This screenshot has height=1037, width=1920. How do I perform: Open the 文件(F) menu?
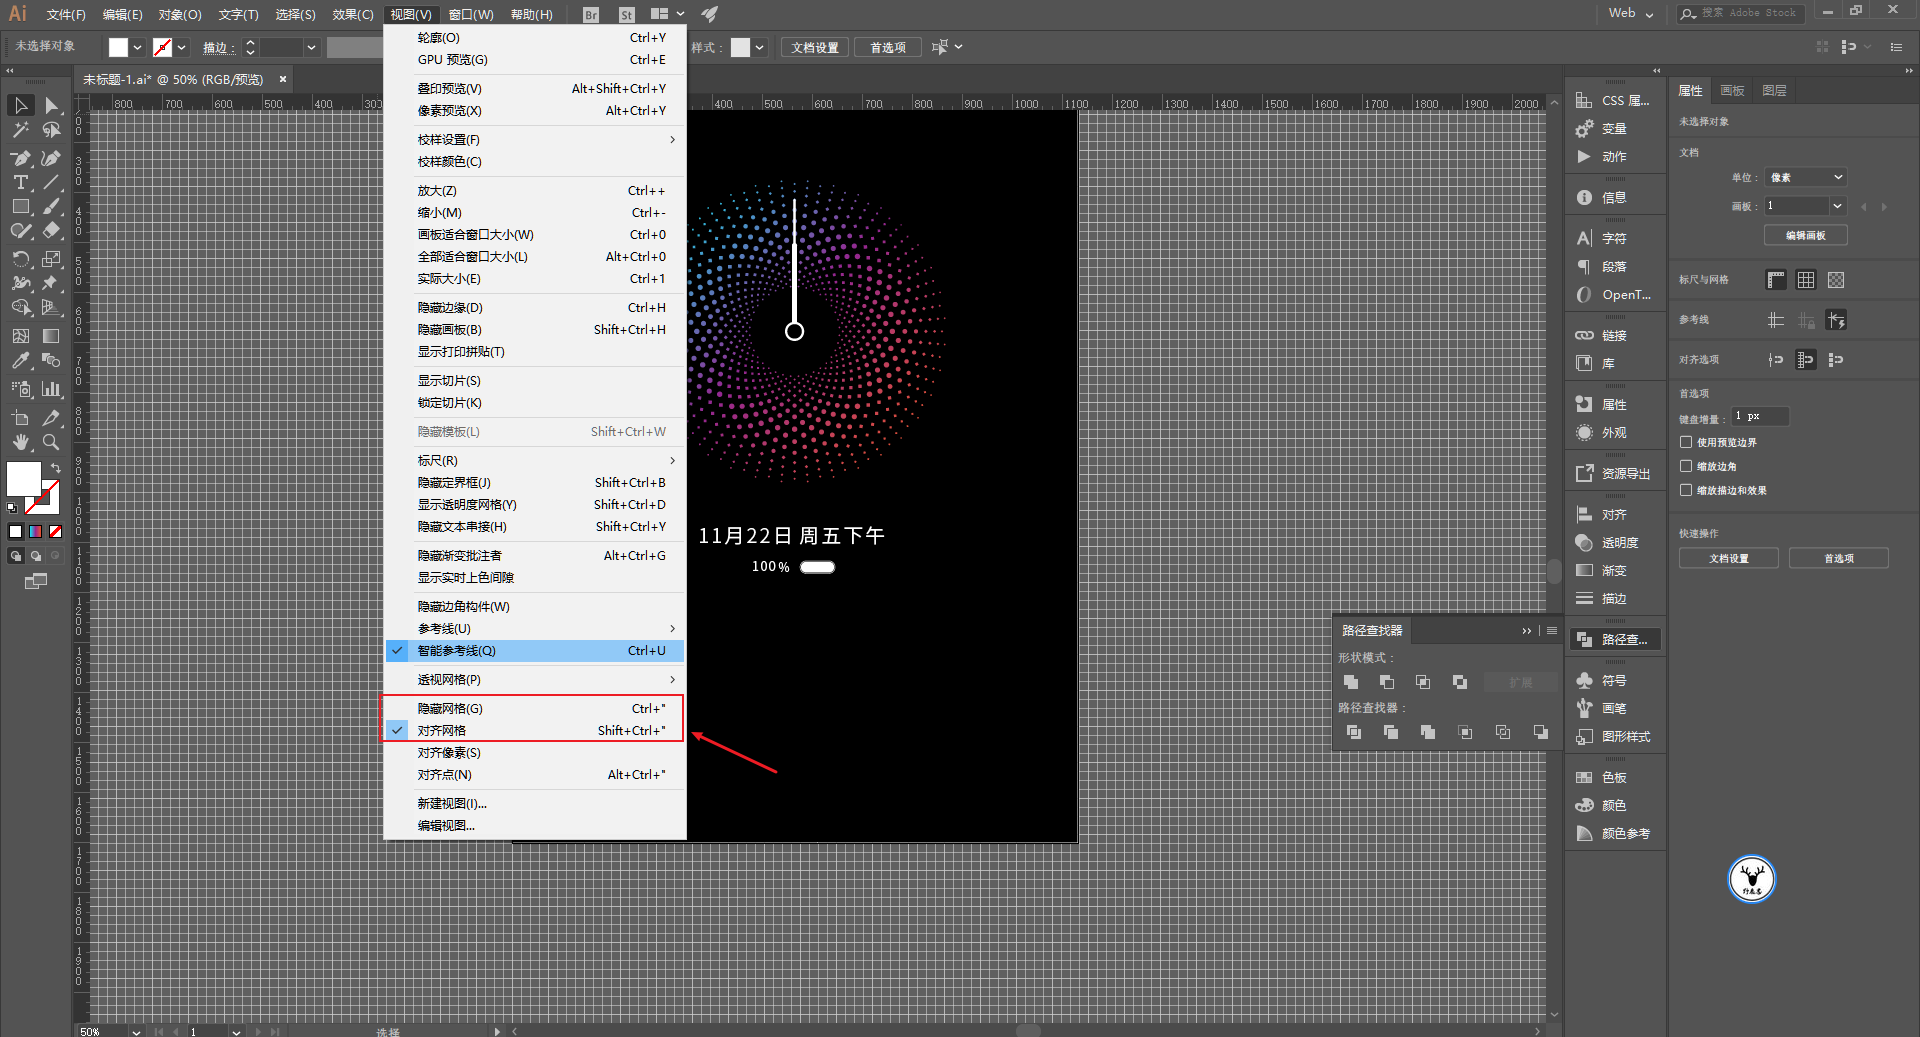click(x=66, y=14)
